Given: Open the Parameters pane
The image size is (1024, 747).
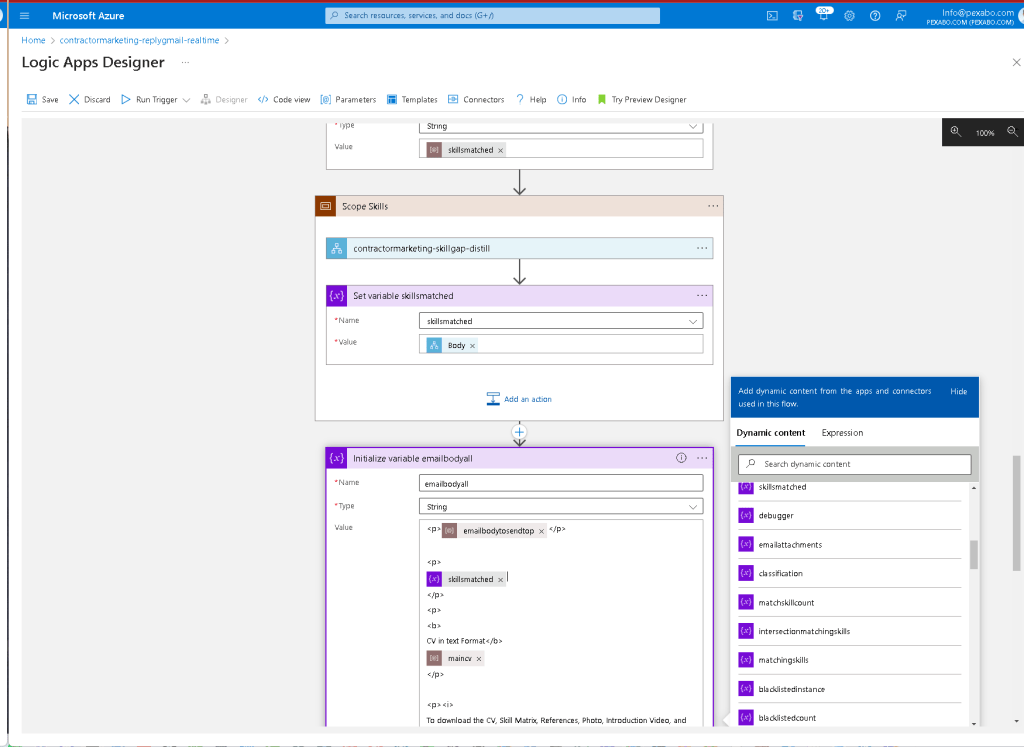Looking at the screenshot, I should tap(348, 99).
